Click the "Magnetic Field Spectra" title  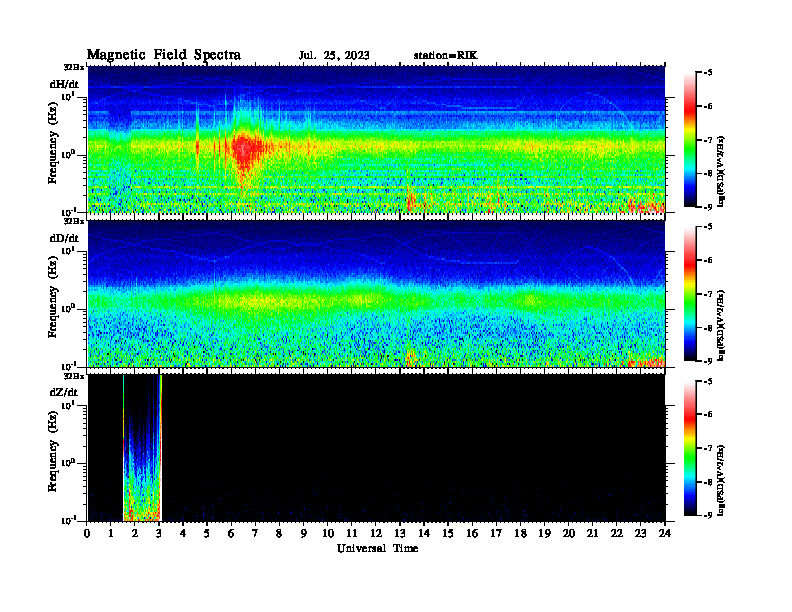pyautogui.click(x=164, y=55)
